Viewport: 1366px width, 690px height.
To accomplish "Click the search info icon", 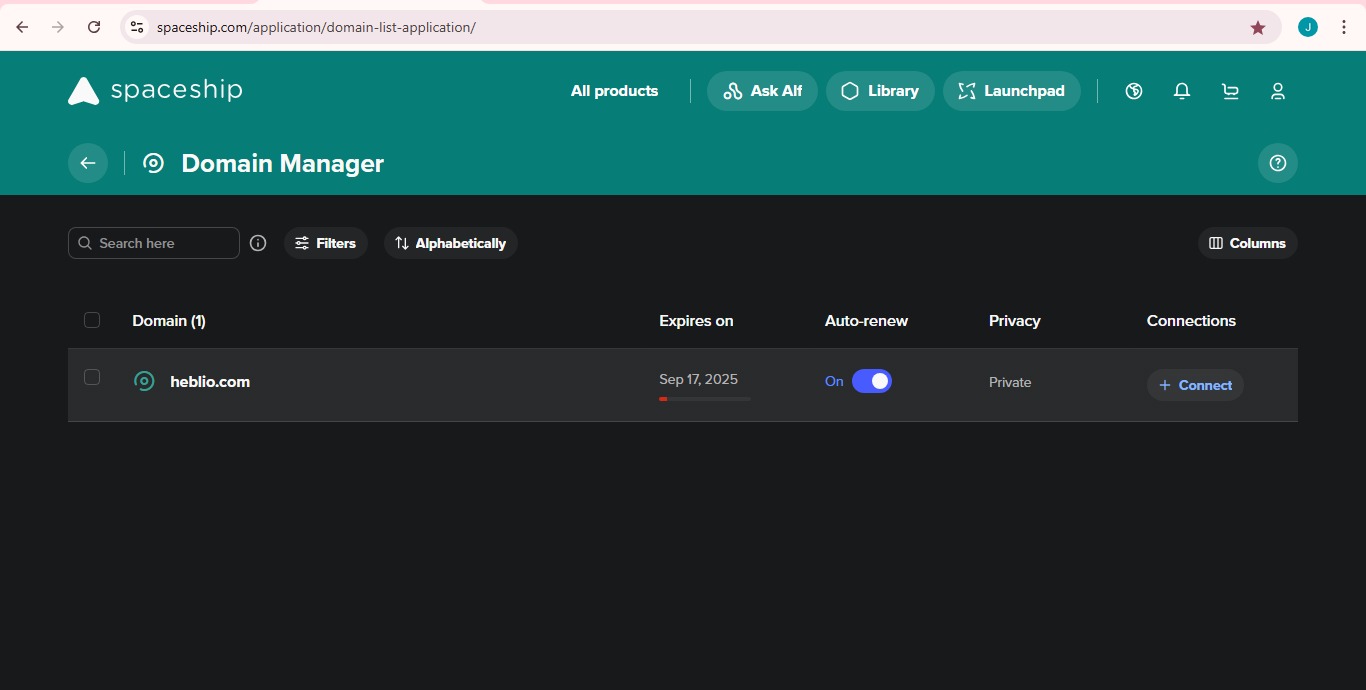I will (258, 243).
